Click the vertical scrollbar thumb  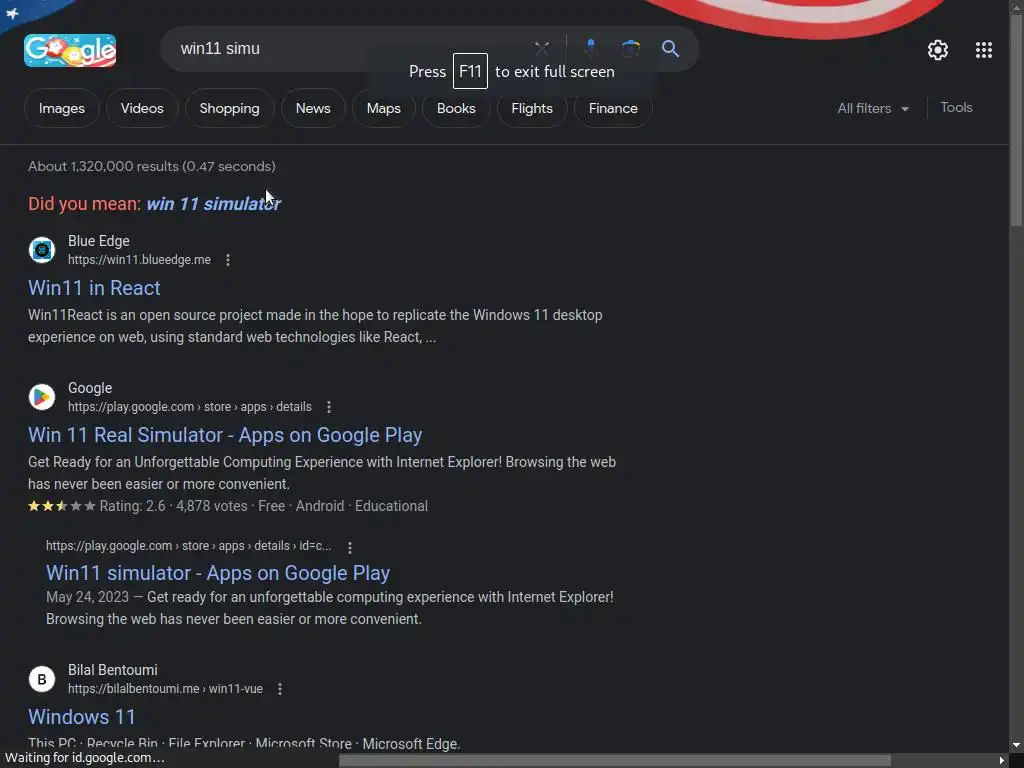click(x=1017, y=121)
